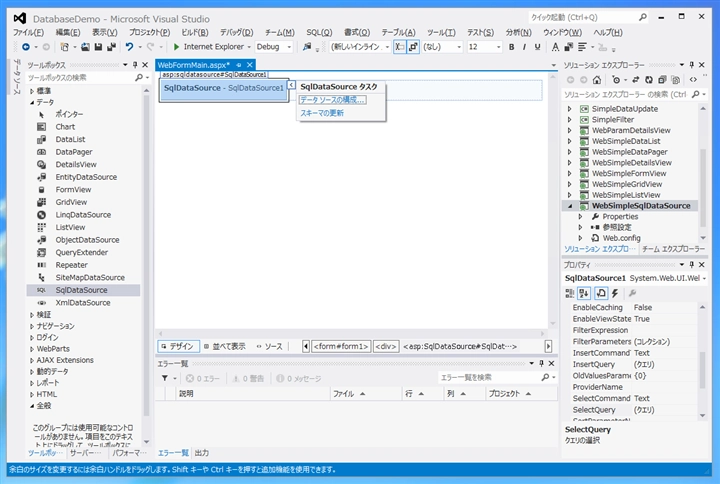The height and width of the screenshot is (484, 720).
Task: Expand the standard group at top of Toolbox
Action: (x=32, y=91)
